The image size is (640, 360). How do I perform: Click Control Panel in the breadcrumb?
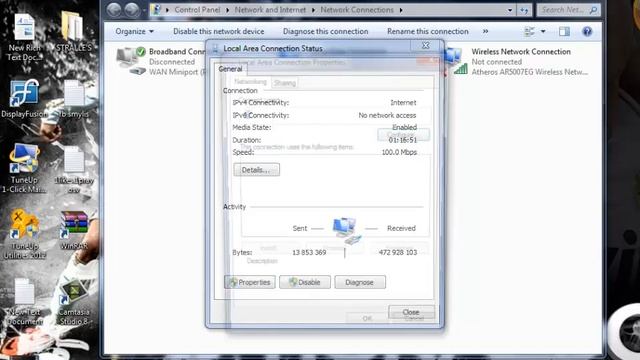(197, 10)
